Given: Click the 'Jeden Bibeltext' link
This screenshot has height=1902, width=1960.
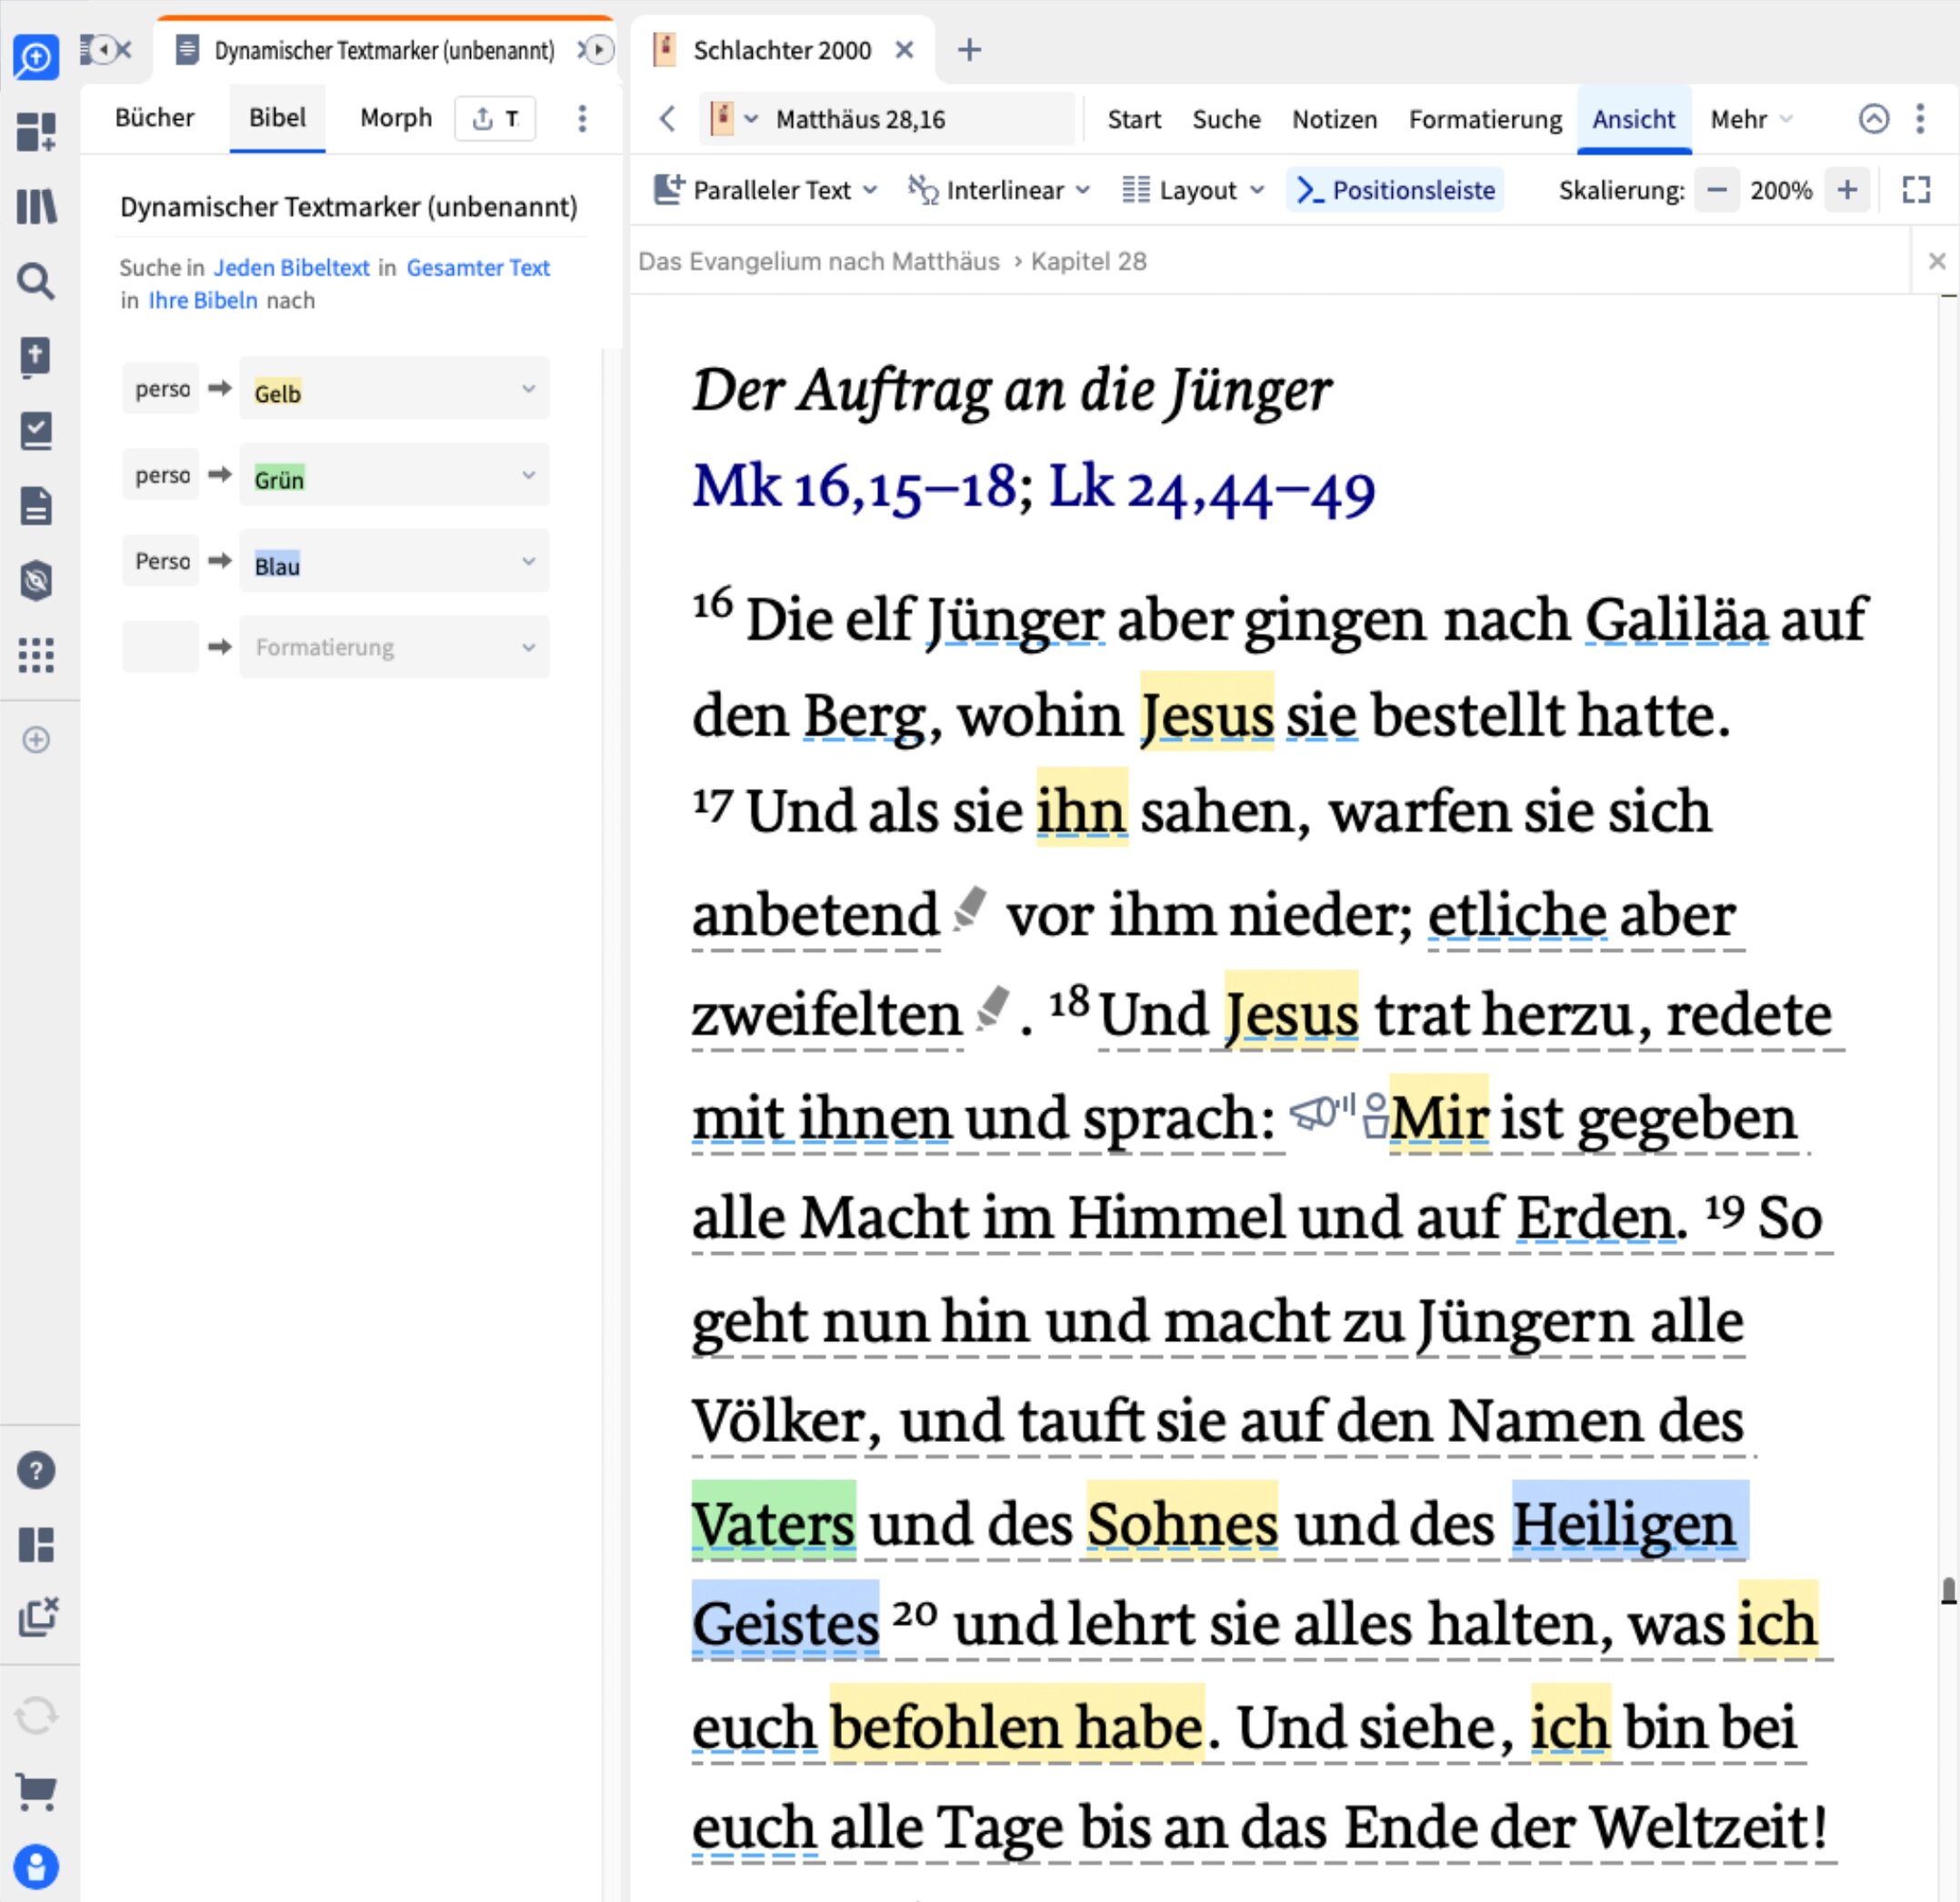Looking at the screenshot, I should point(292,267).
